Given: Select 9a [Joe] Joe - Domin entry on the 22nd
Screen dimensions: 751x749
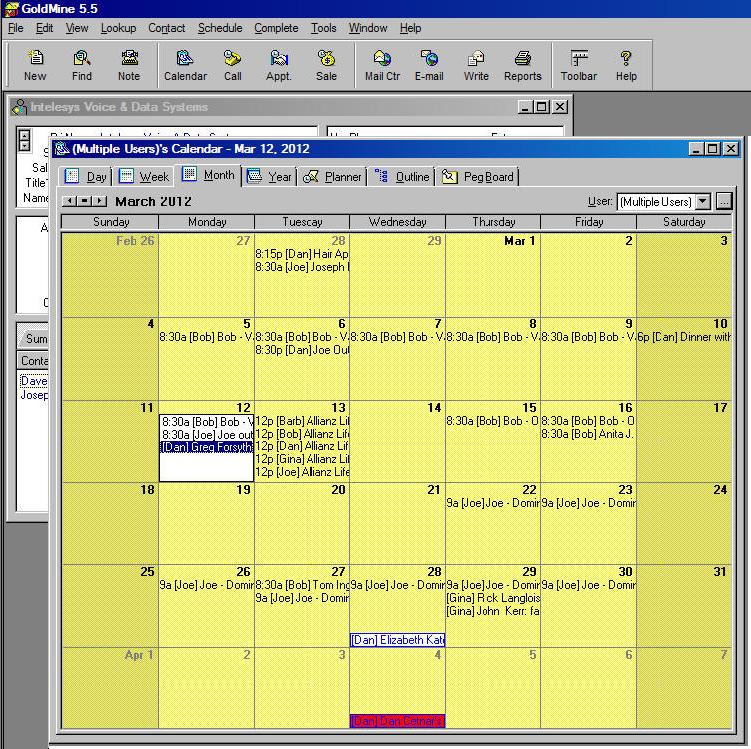Looking at the screenshot, I should [493, 503].
